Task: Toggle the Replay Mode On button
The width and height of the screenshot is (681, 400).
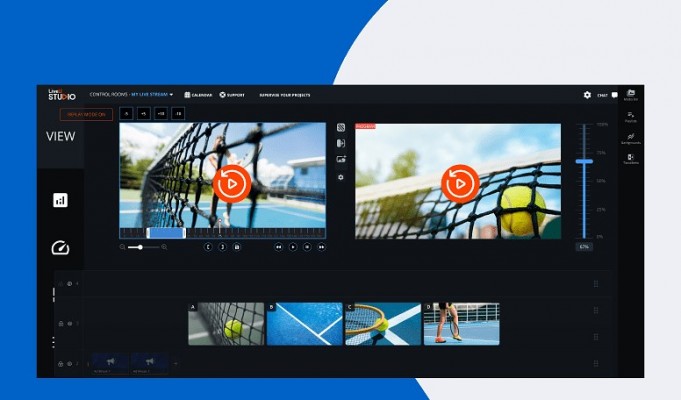Action: [x=85, y=114]
